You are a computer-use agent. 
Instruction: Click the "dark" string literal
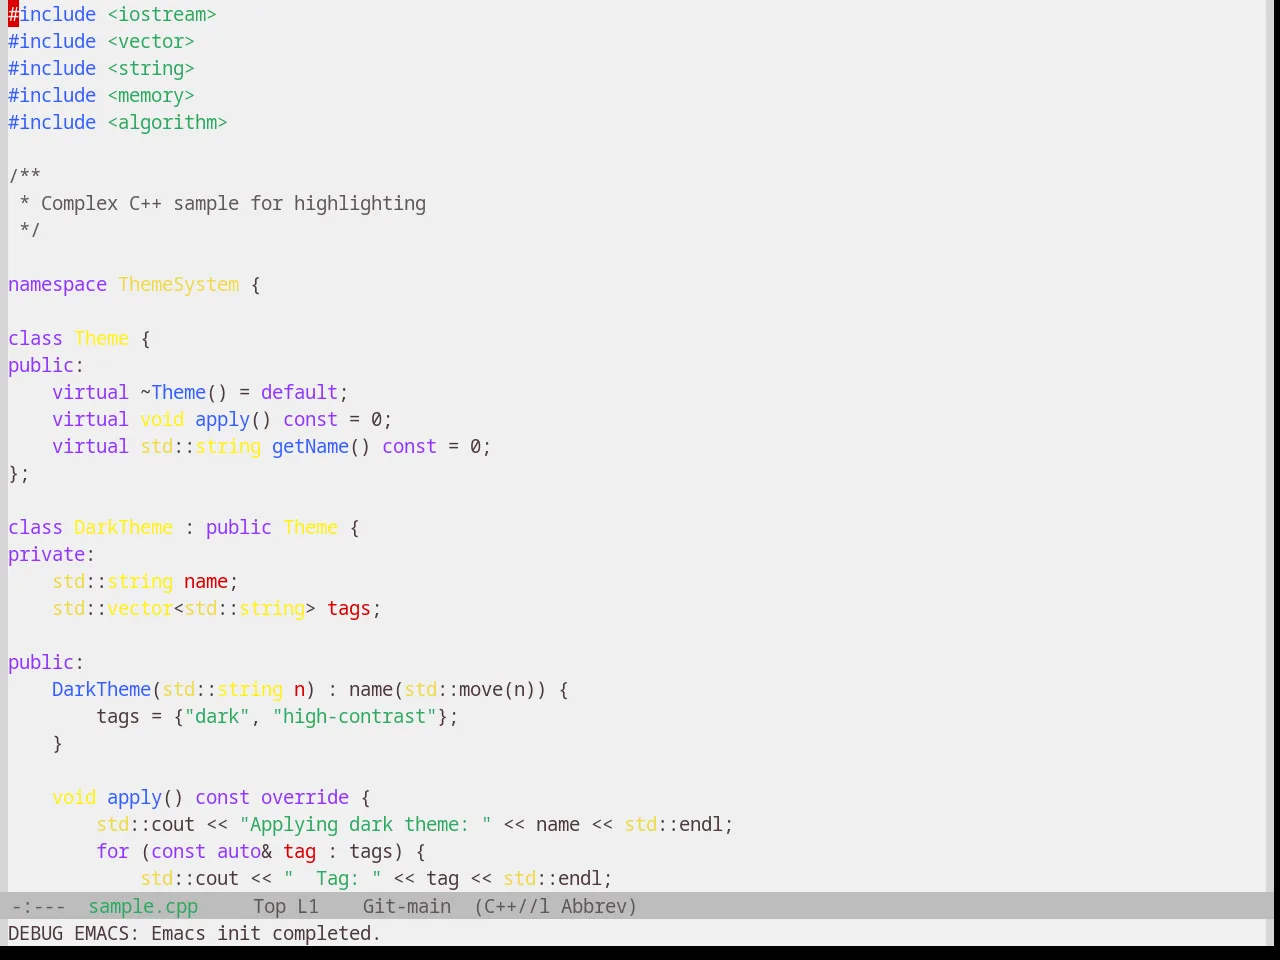[217, 716]
